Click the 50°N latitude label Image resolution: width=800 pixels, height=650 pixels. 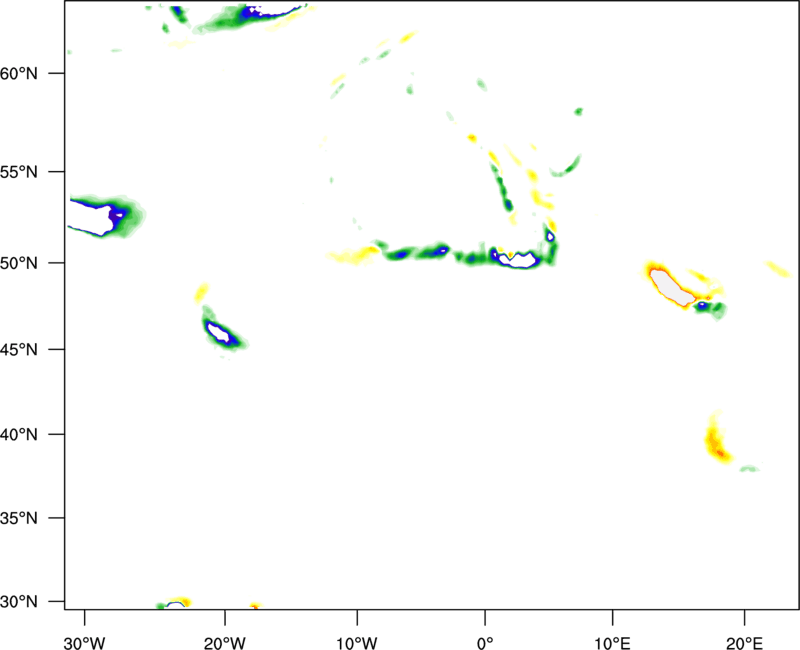[x=18, y=263]
